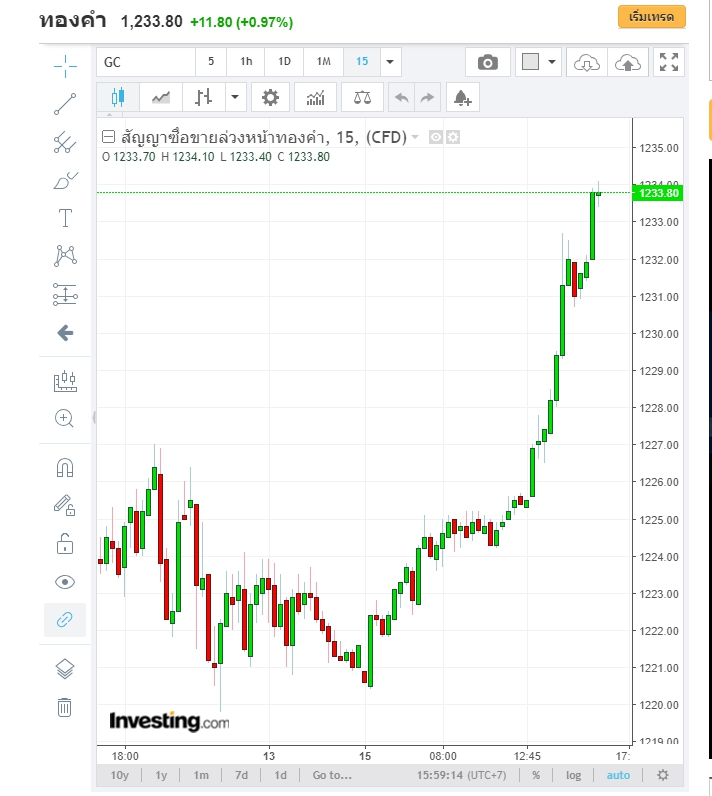712x796 pixels.
Task: Click the back arrow in left toolbar
Action: pos(65,333)
